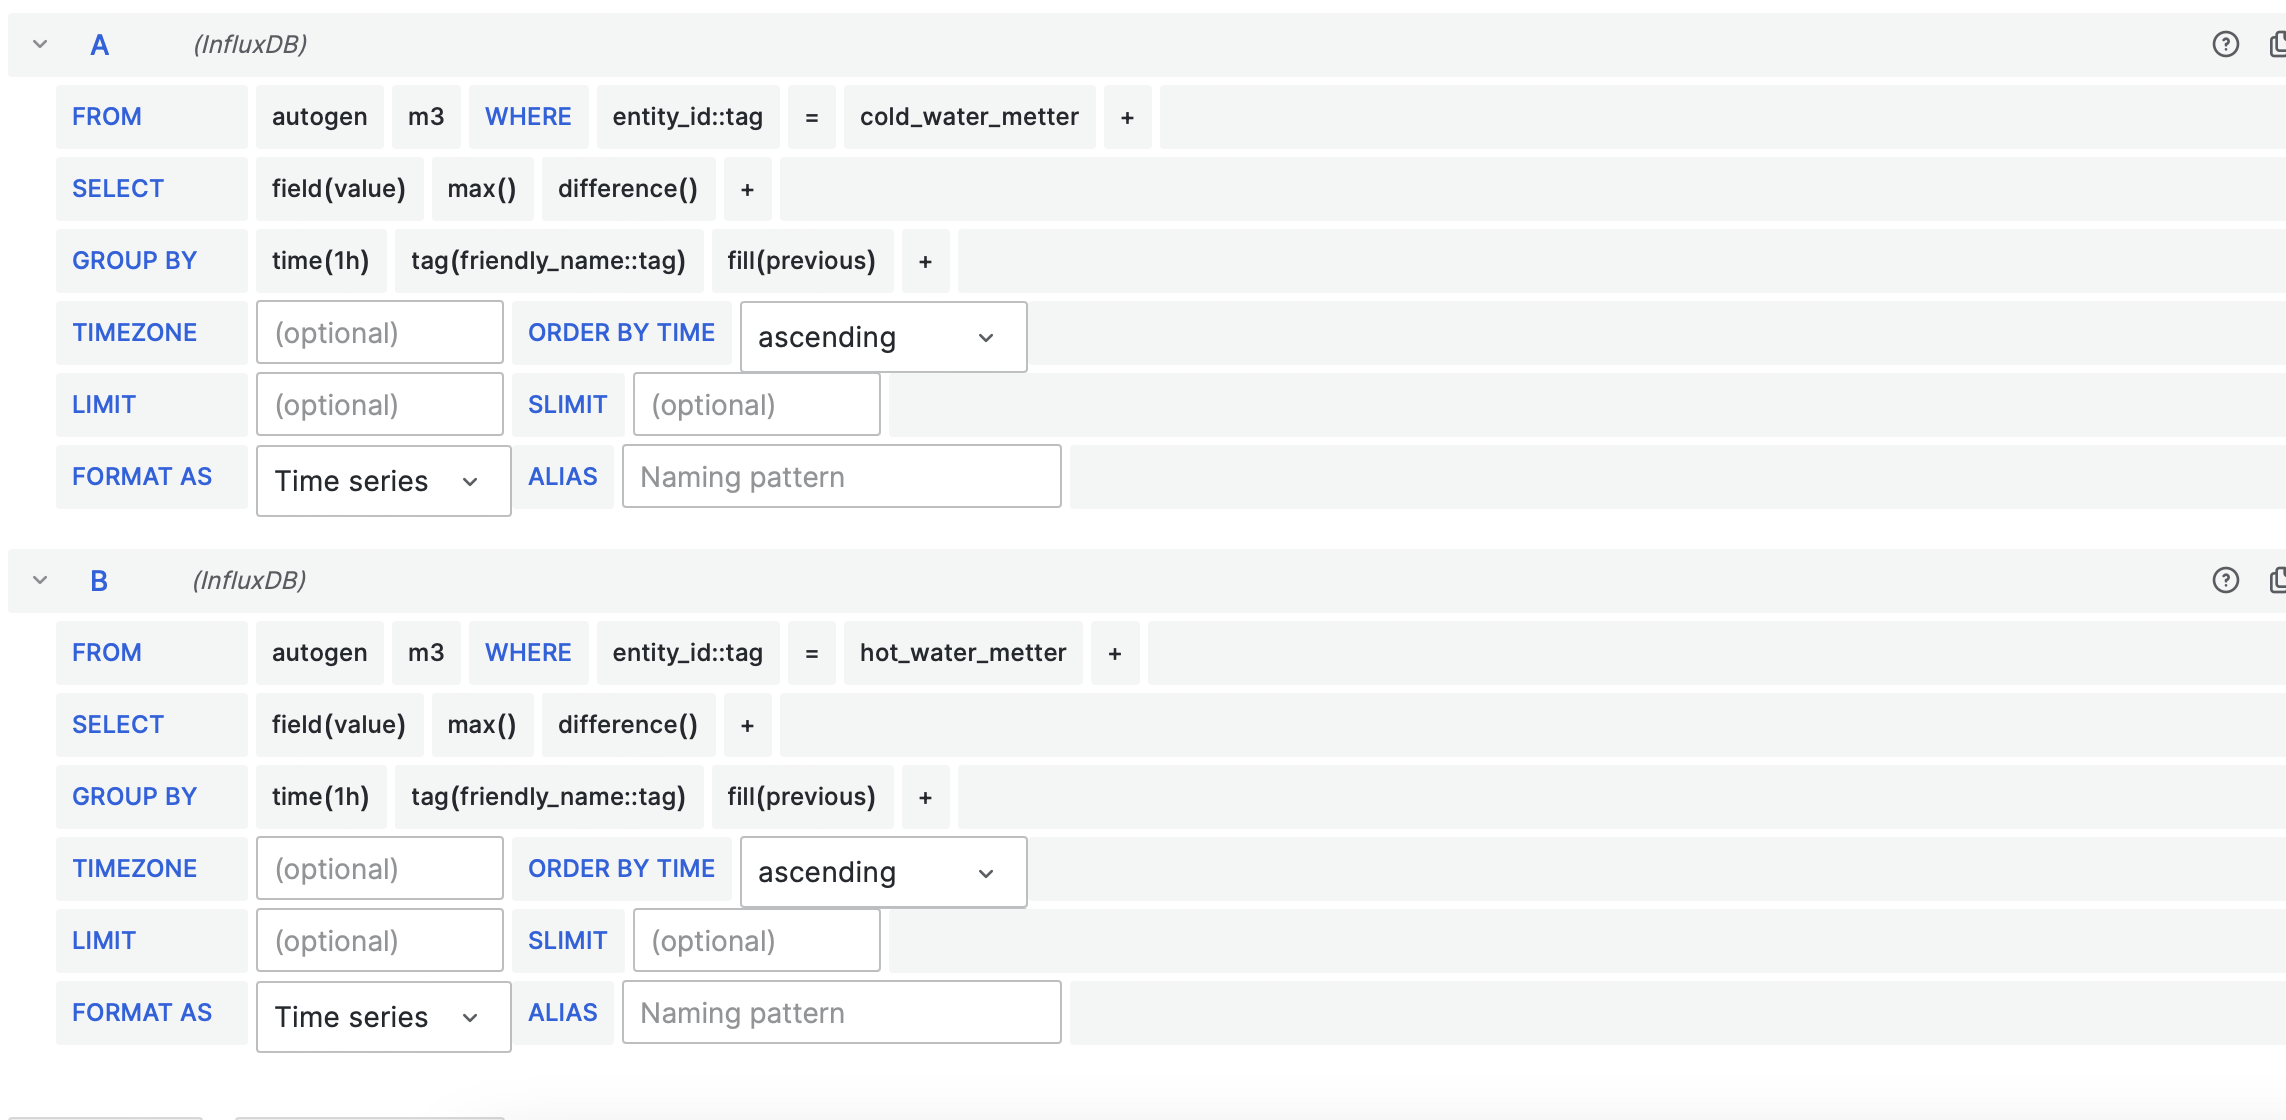Open FORMAT AS Time series dropdown in query A
Screen dimensions: 2286x1120
click(x=383, y=481)
